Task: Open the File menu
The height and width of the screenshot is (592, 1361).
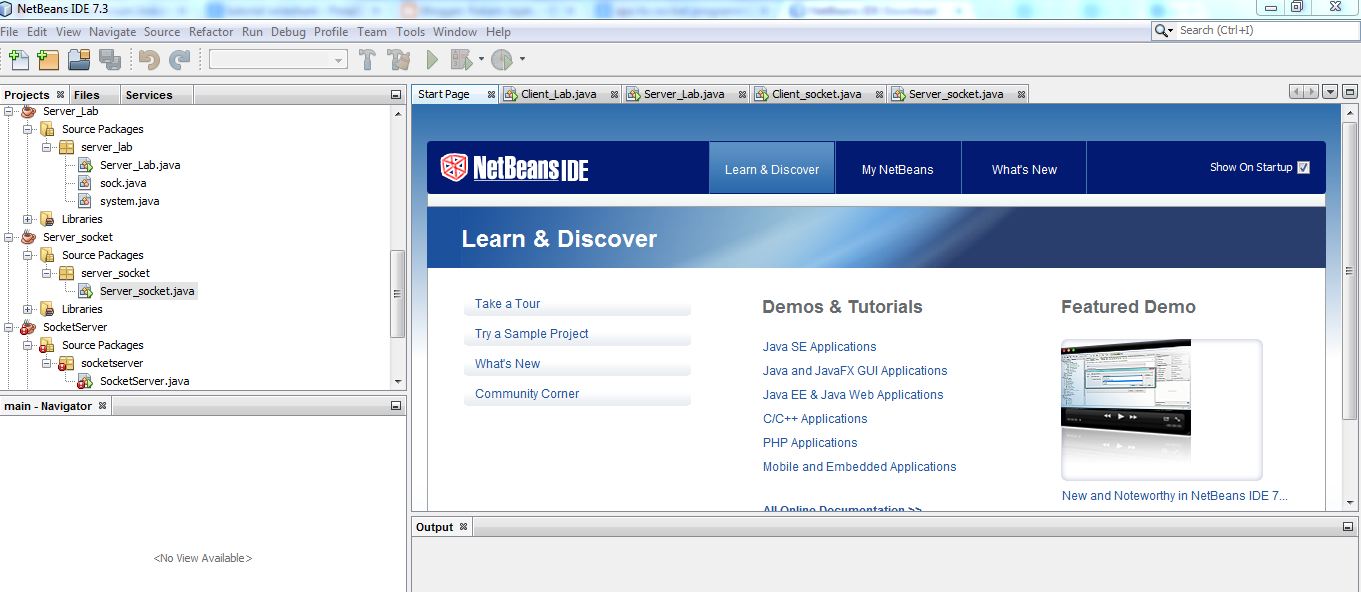Action: tap(9, 32)
